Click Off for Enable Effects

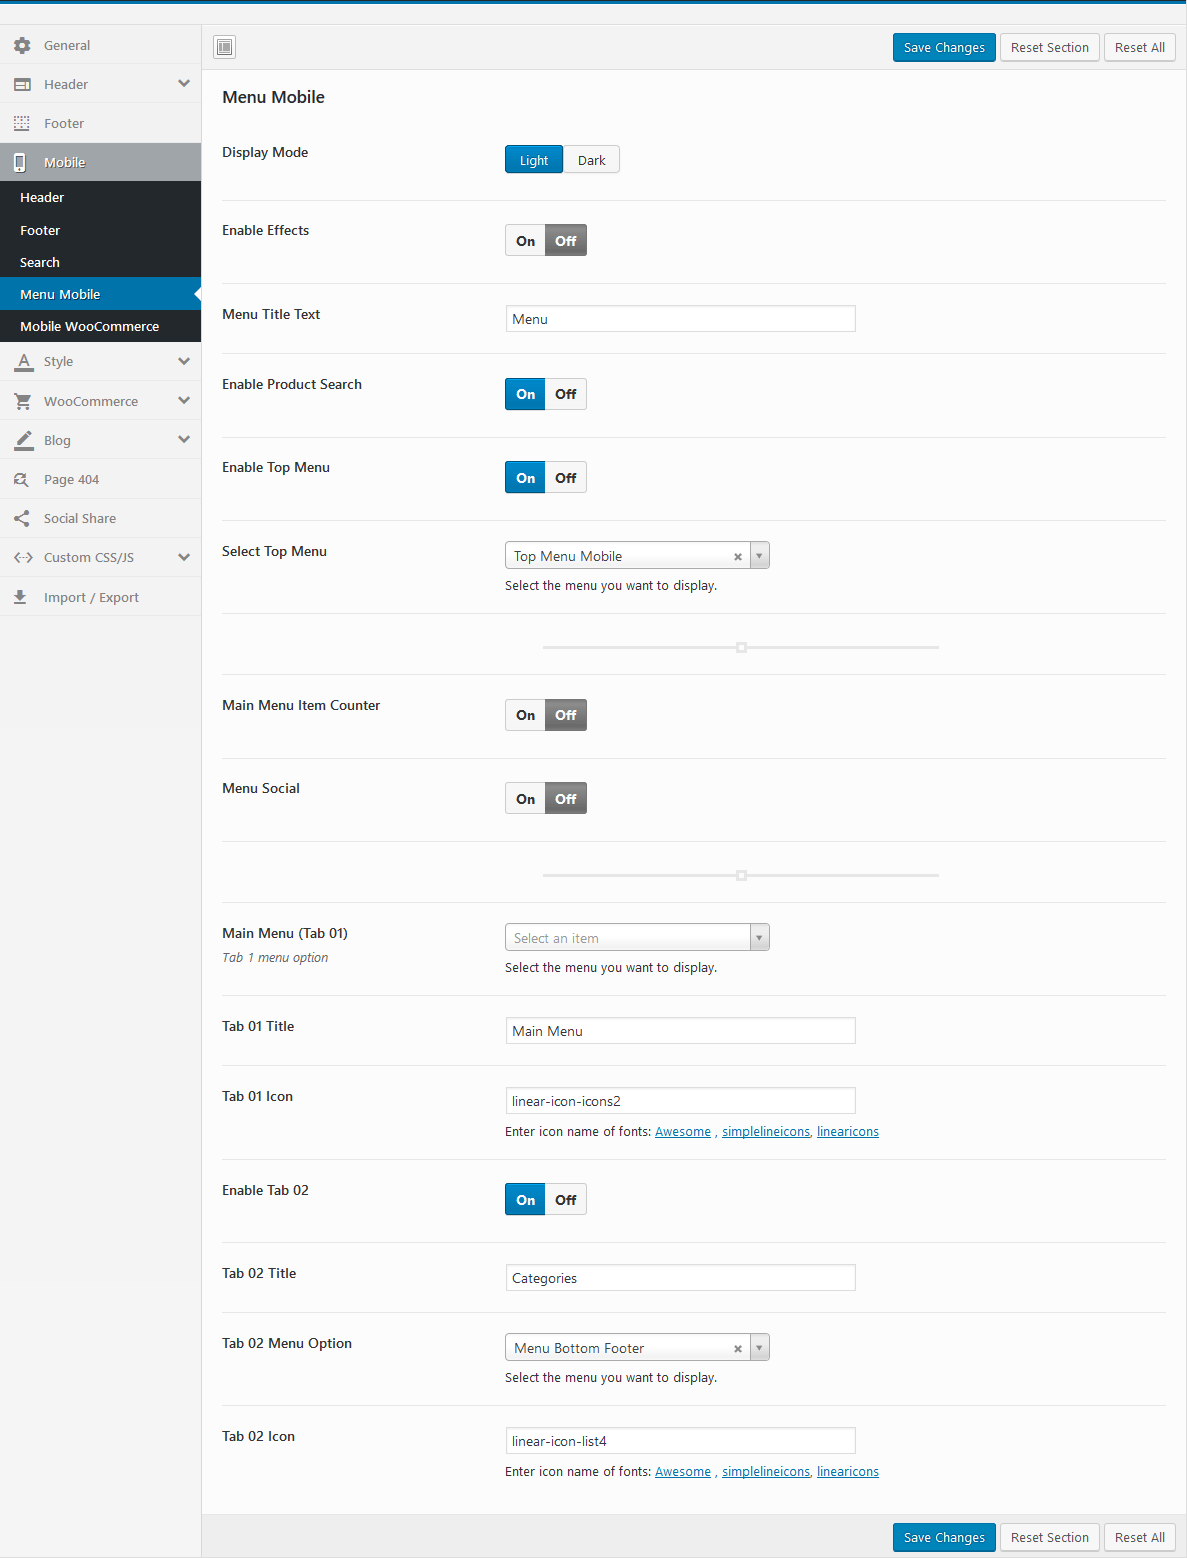coord(566,241)
